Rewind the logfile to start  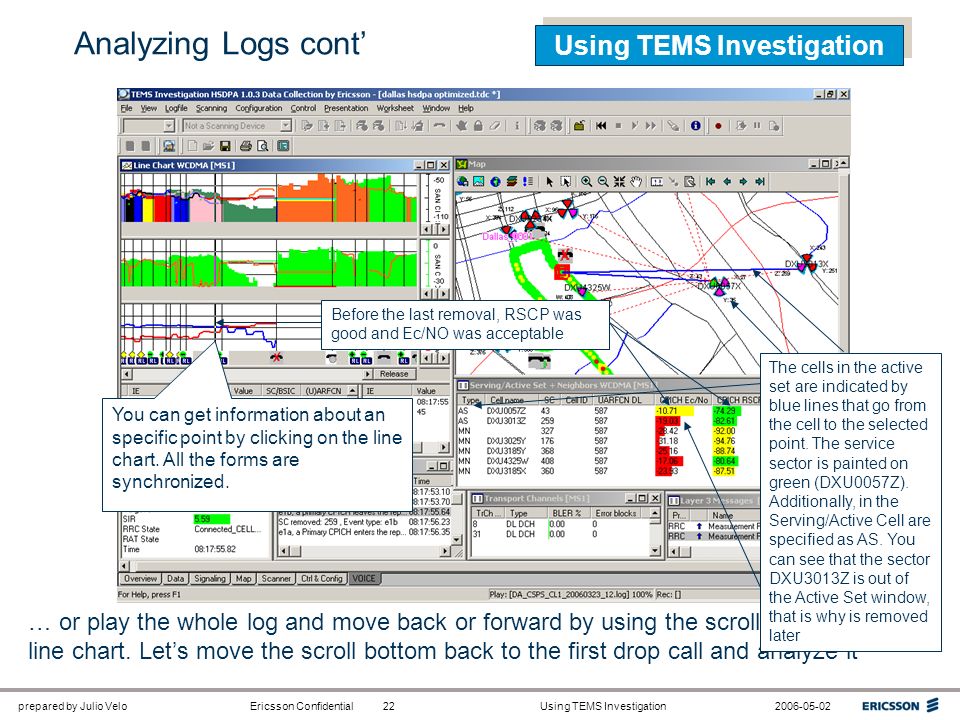point(601,126)
